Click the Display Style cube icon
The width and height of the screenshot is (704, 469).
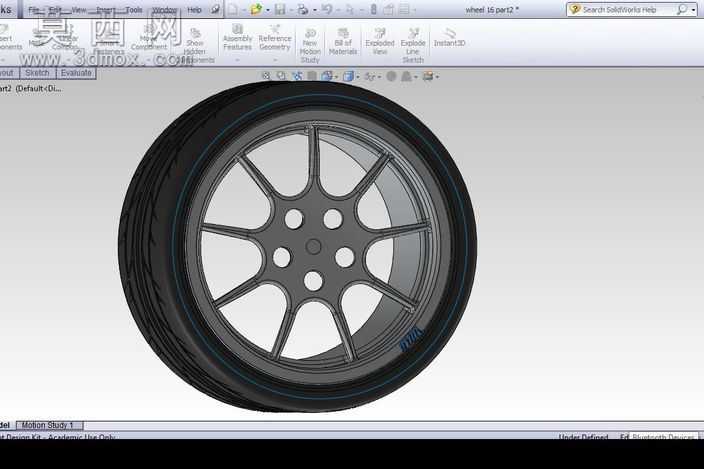[x=348, y=76]
